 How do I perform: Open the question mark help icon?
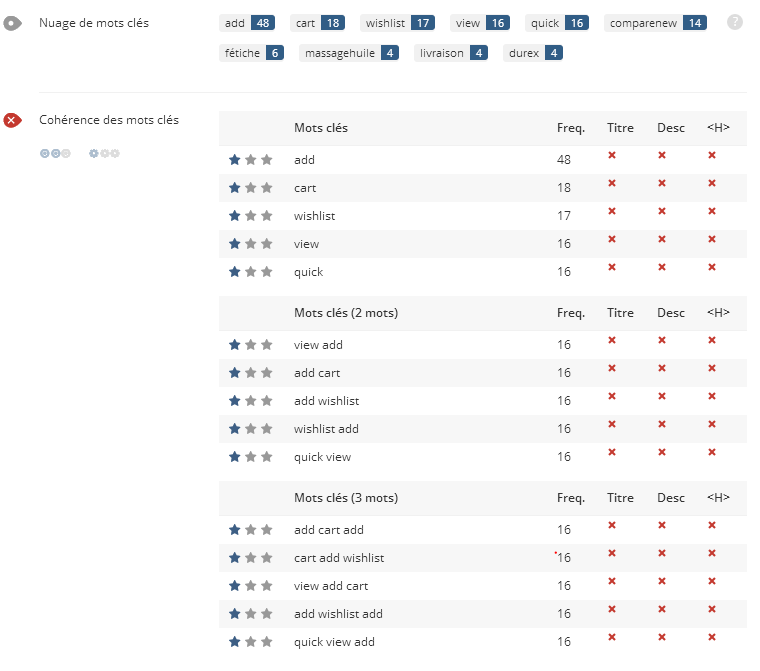pos(735,22)
